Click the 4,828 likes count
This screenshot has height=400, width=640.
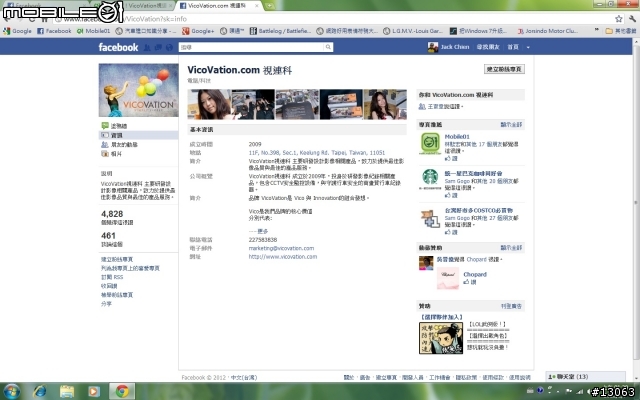coord(112,214)
